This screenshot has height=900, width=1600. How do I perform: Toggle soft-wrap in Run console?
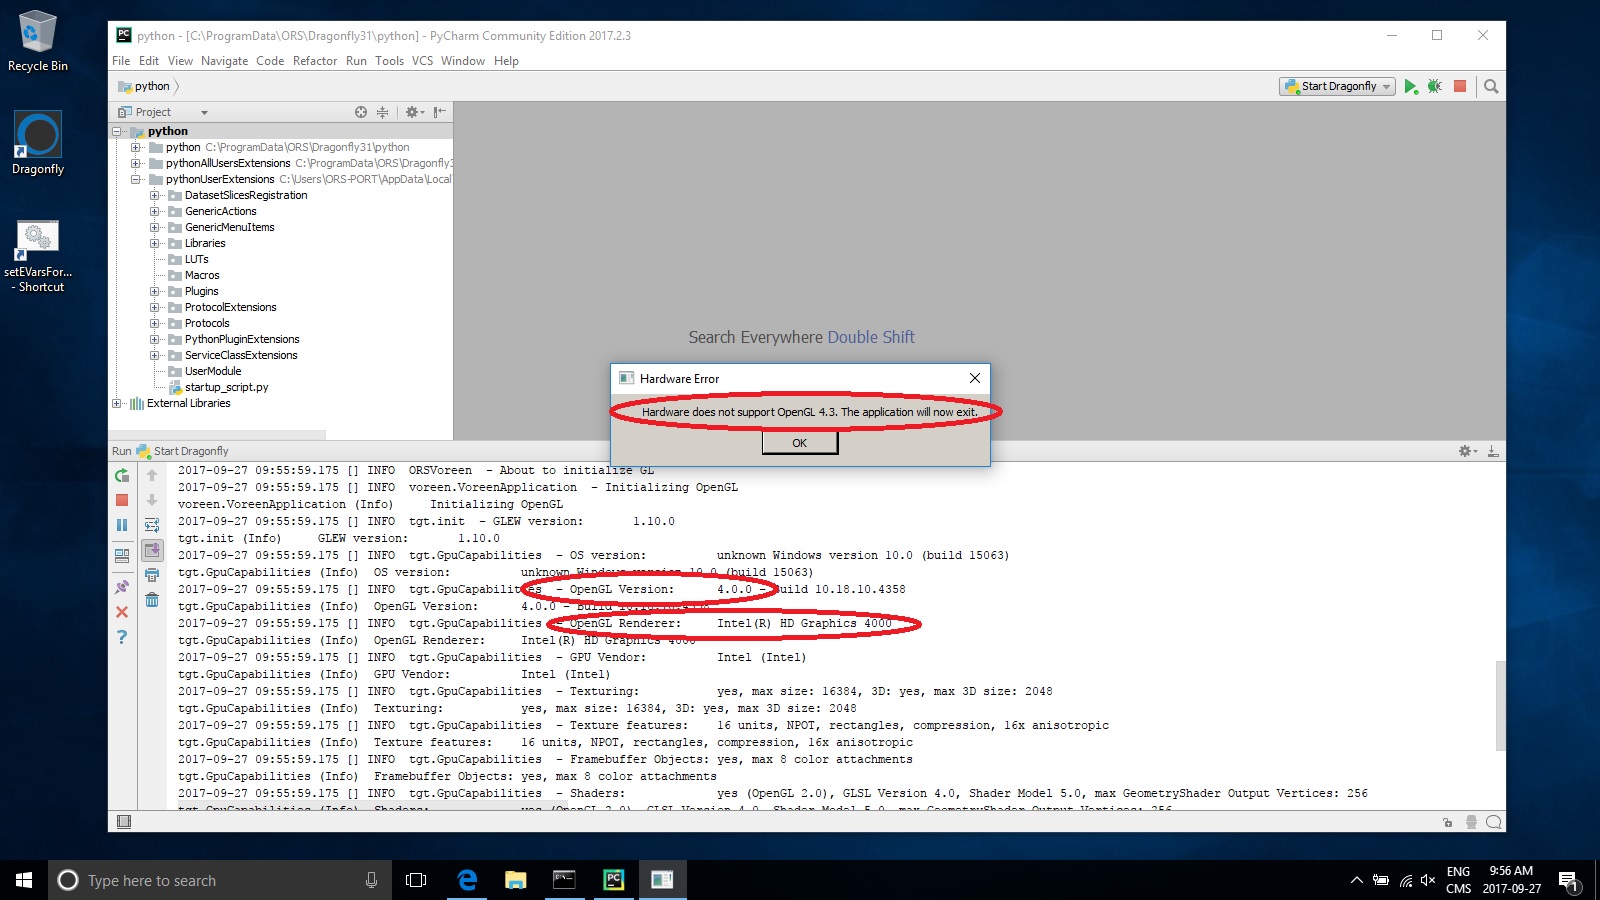click(x=152, y=525)
